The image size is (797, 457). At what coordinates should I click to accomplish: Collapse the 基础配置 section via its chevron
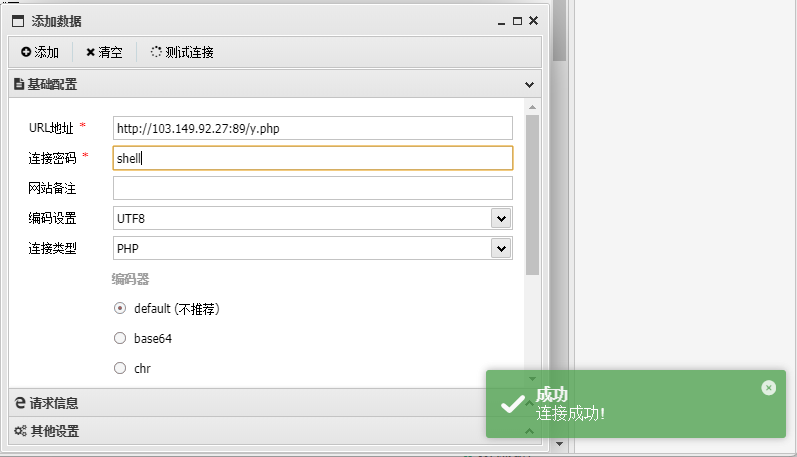point(530,85)
